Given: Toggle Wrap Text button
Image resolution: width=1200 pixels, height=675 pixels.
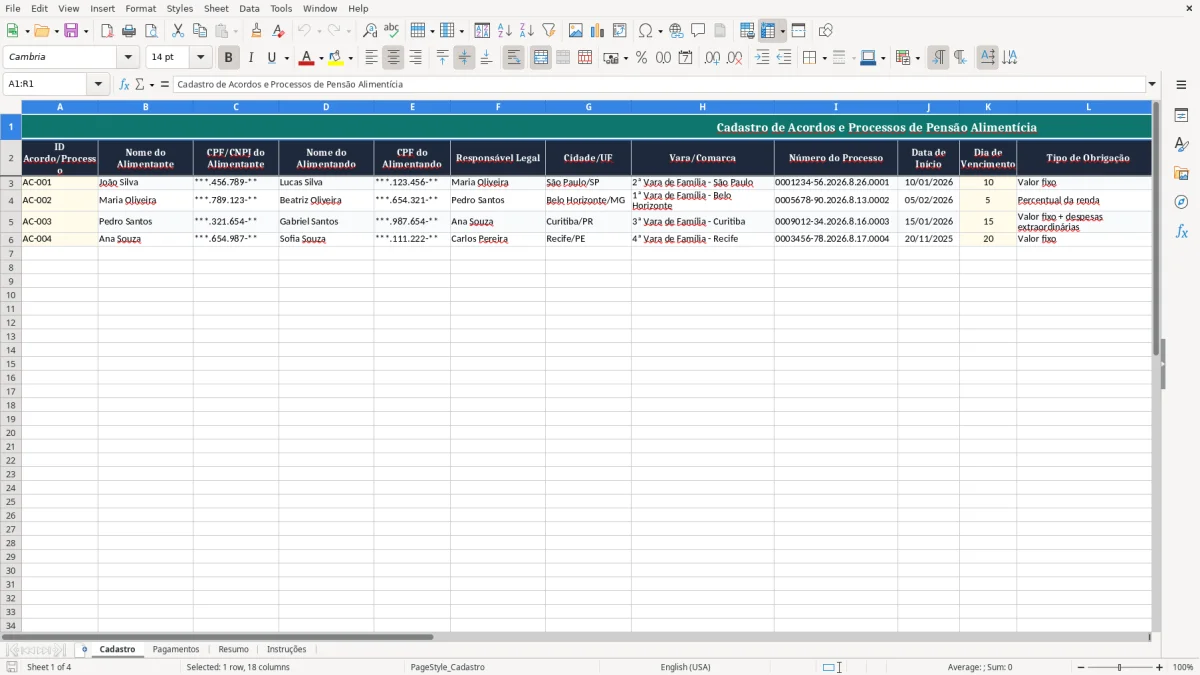Looking at the screenshot, I should coord(514,58).
